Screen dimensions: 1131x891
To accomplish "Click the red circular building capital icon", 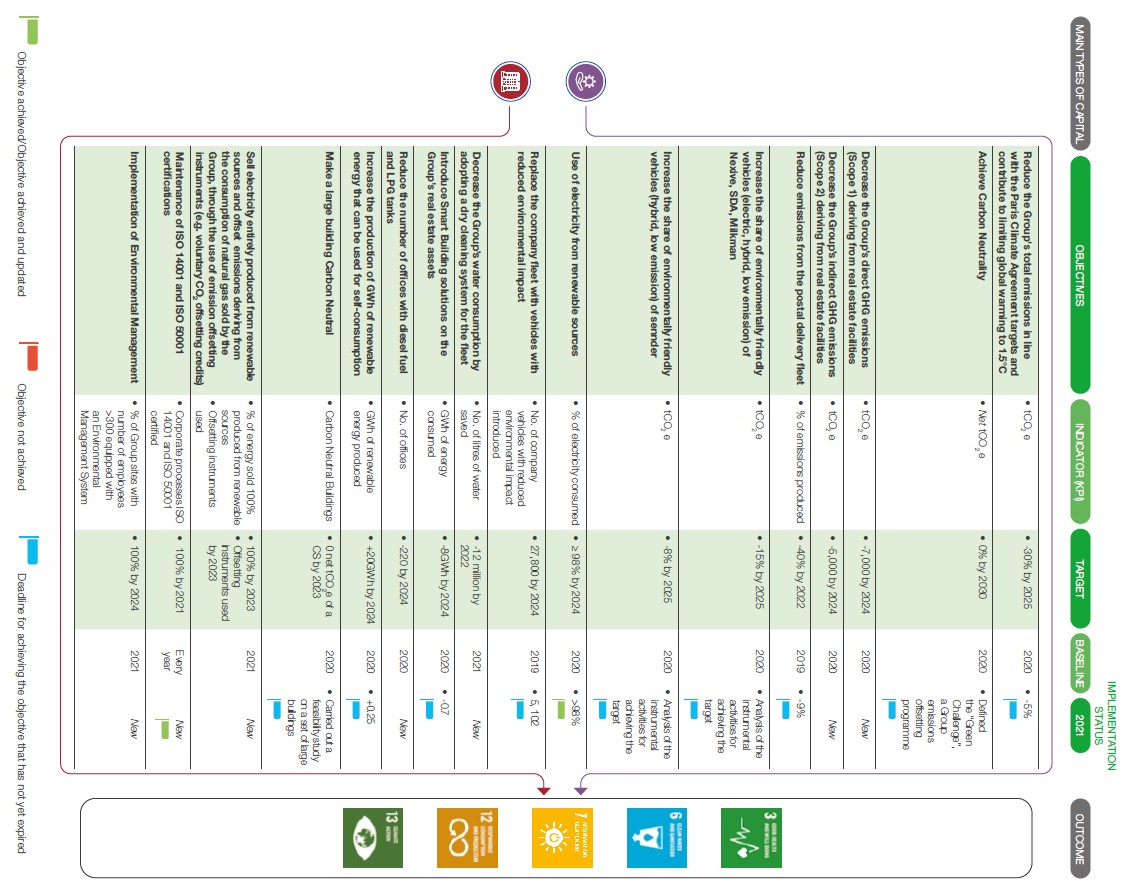I will [x=509, y=80].
